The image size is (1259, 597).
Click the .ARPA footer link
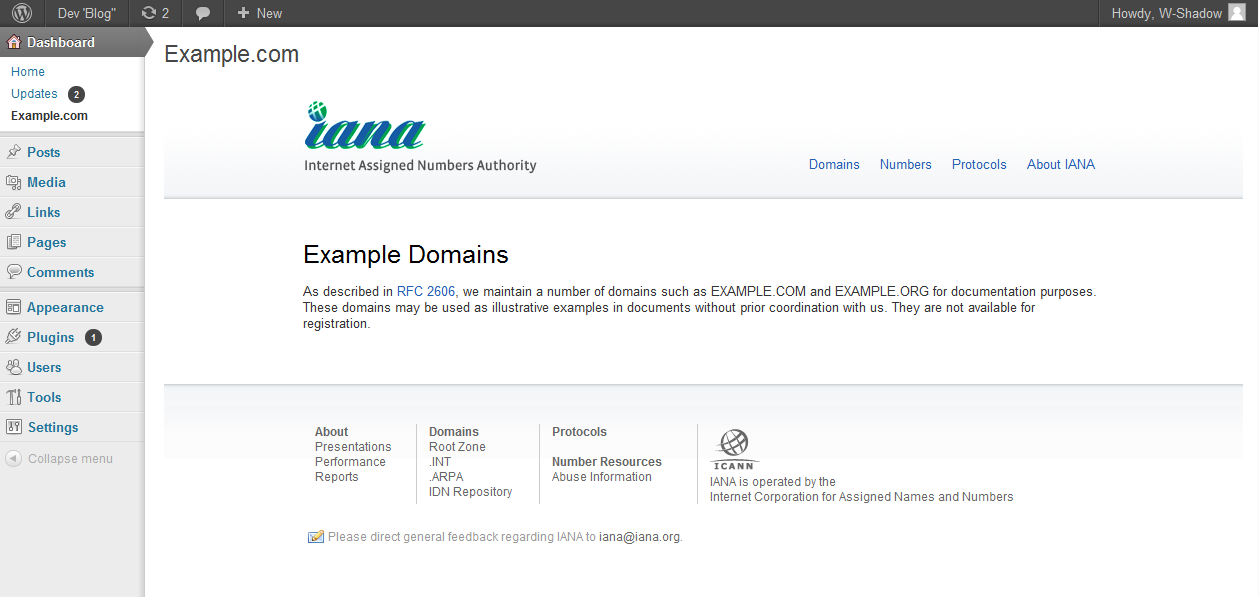point(446,477)
